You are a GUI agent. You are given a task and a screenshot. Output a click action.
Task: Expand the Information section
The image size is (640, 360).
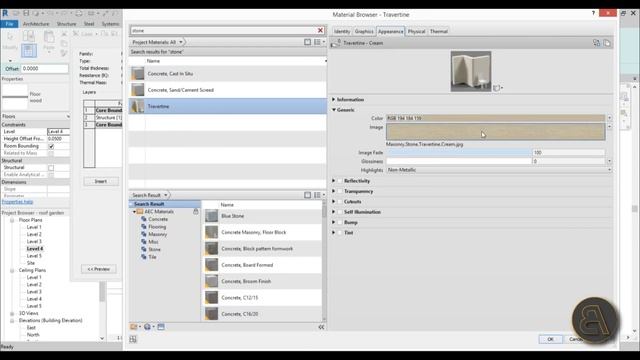[333, 100]
